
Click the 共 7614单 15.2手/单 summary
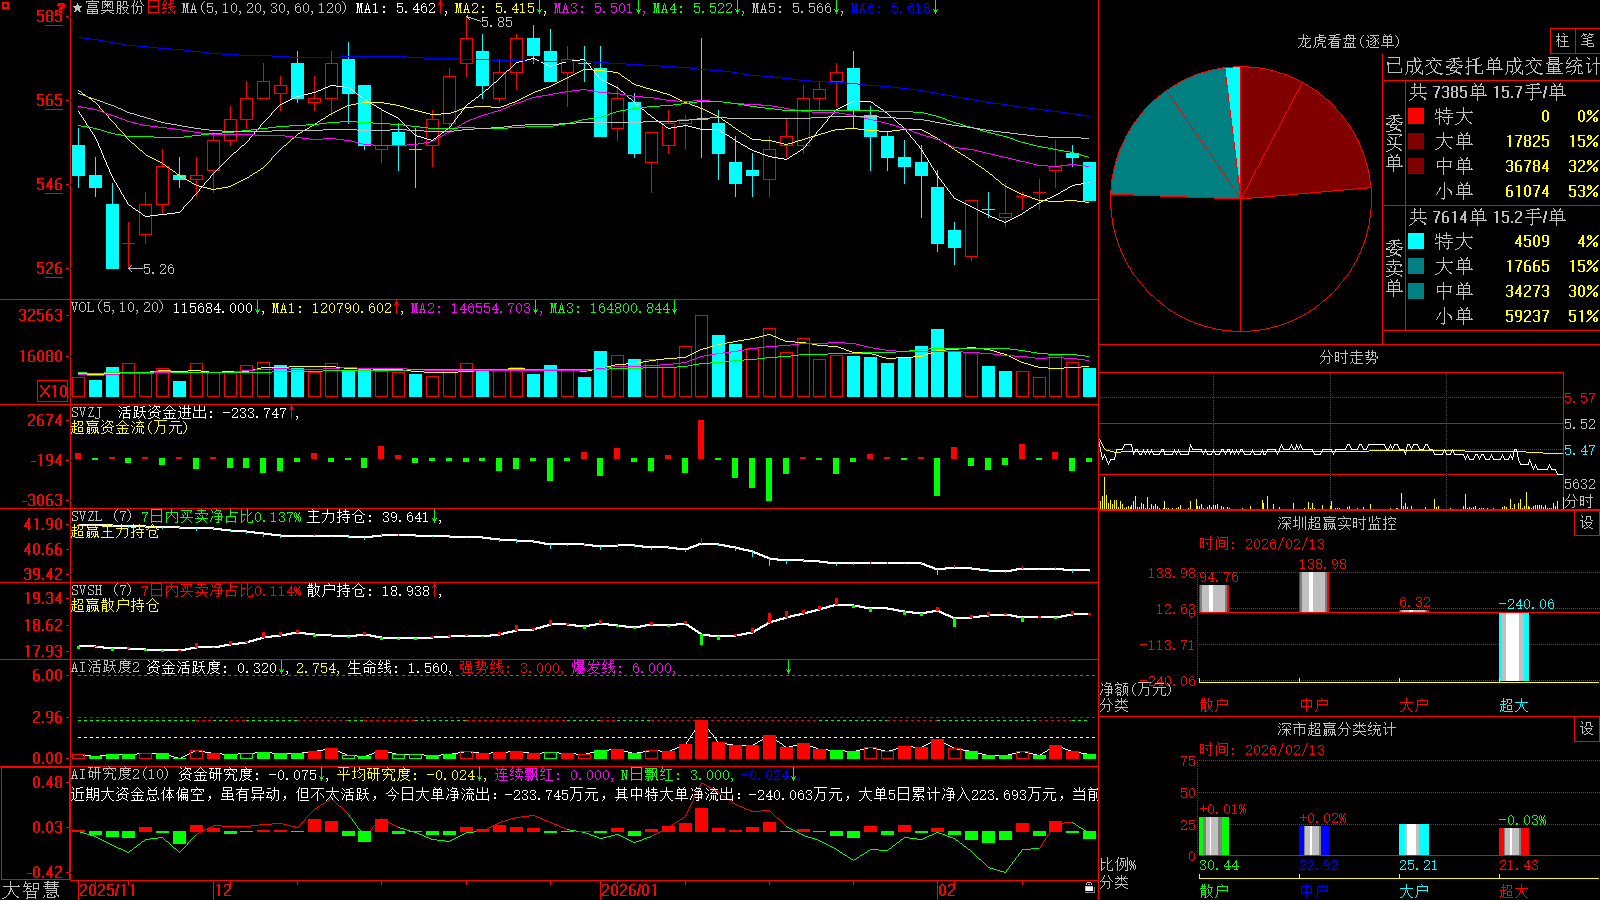click(1487, 216)
